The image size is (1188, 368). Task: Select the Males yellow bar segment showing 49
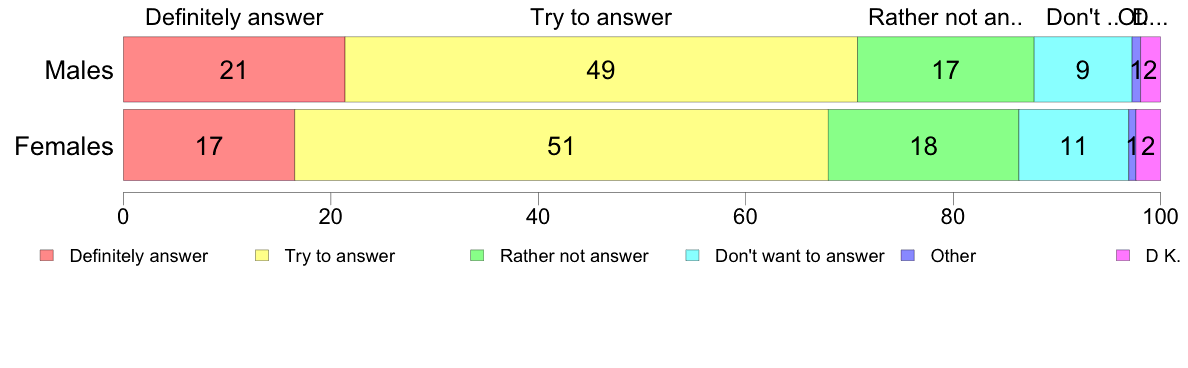pyautogui.click(x=601, y=69)
